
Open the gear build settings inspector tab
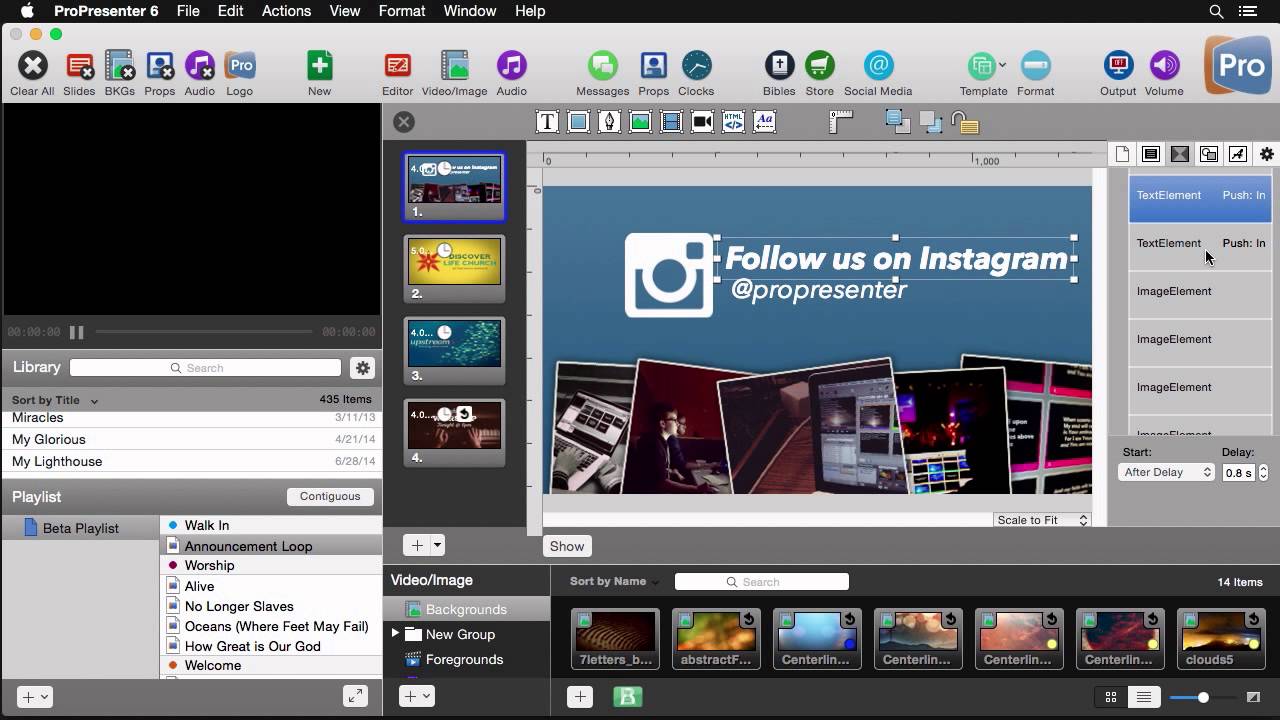tap(1267, 154)
